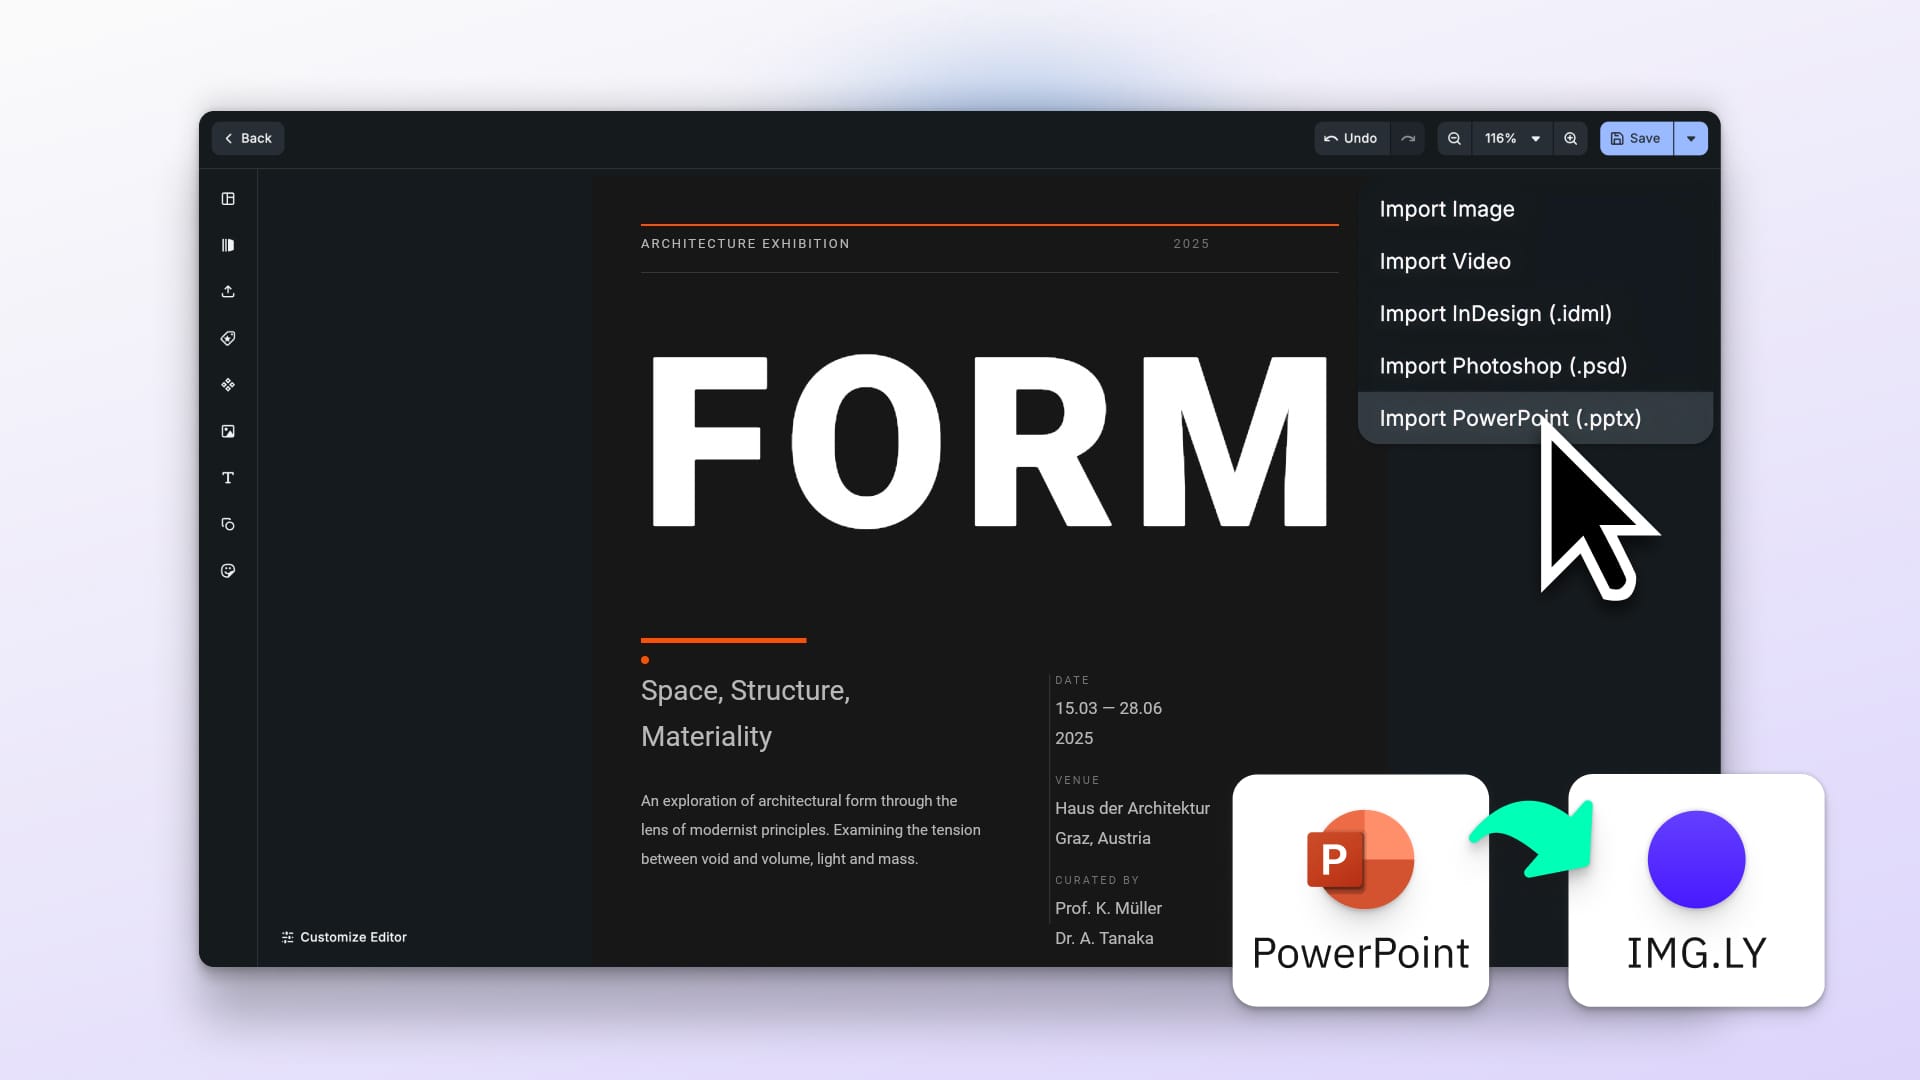Screen dimensions: 1920x1080
Task: Click the Stickers panel icon
Action: pyautogui.click(x=228, y=570)
